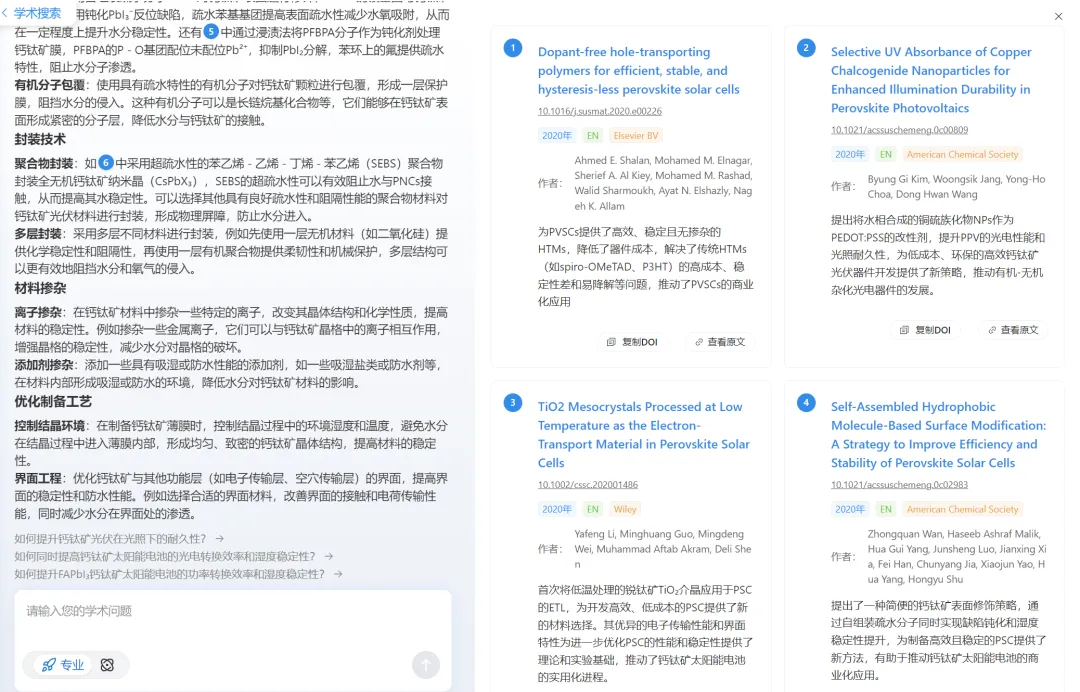The image size is (1080, 692).
Task: Click the number 3 badge on the TiO2 Mesocrystals card
Action: (x=513, y=403)
